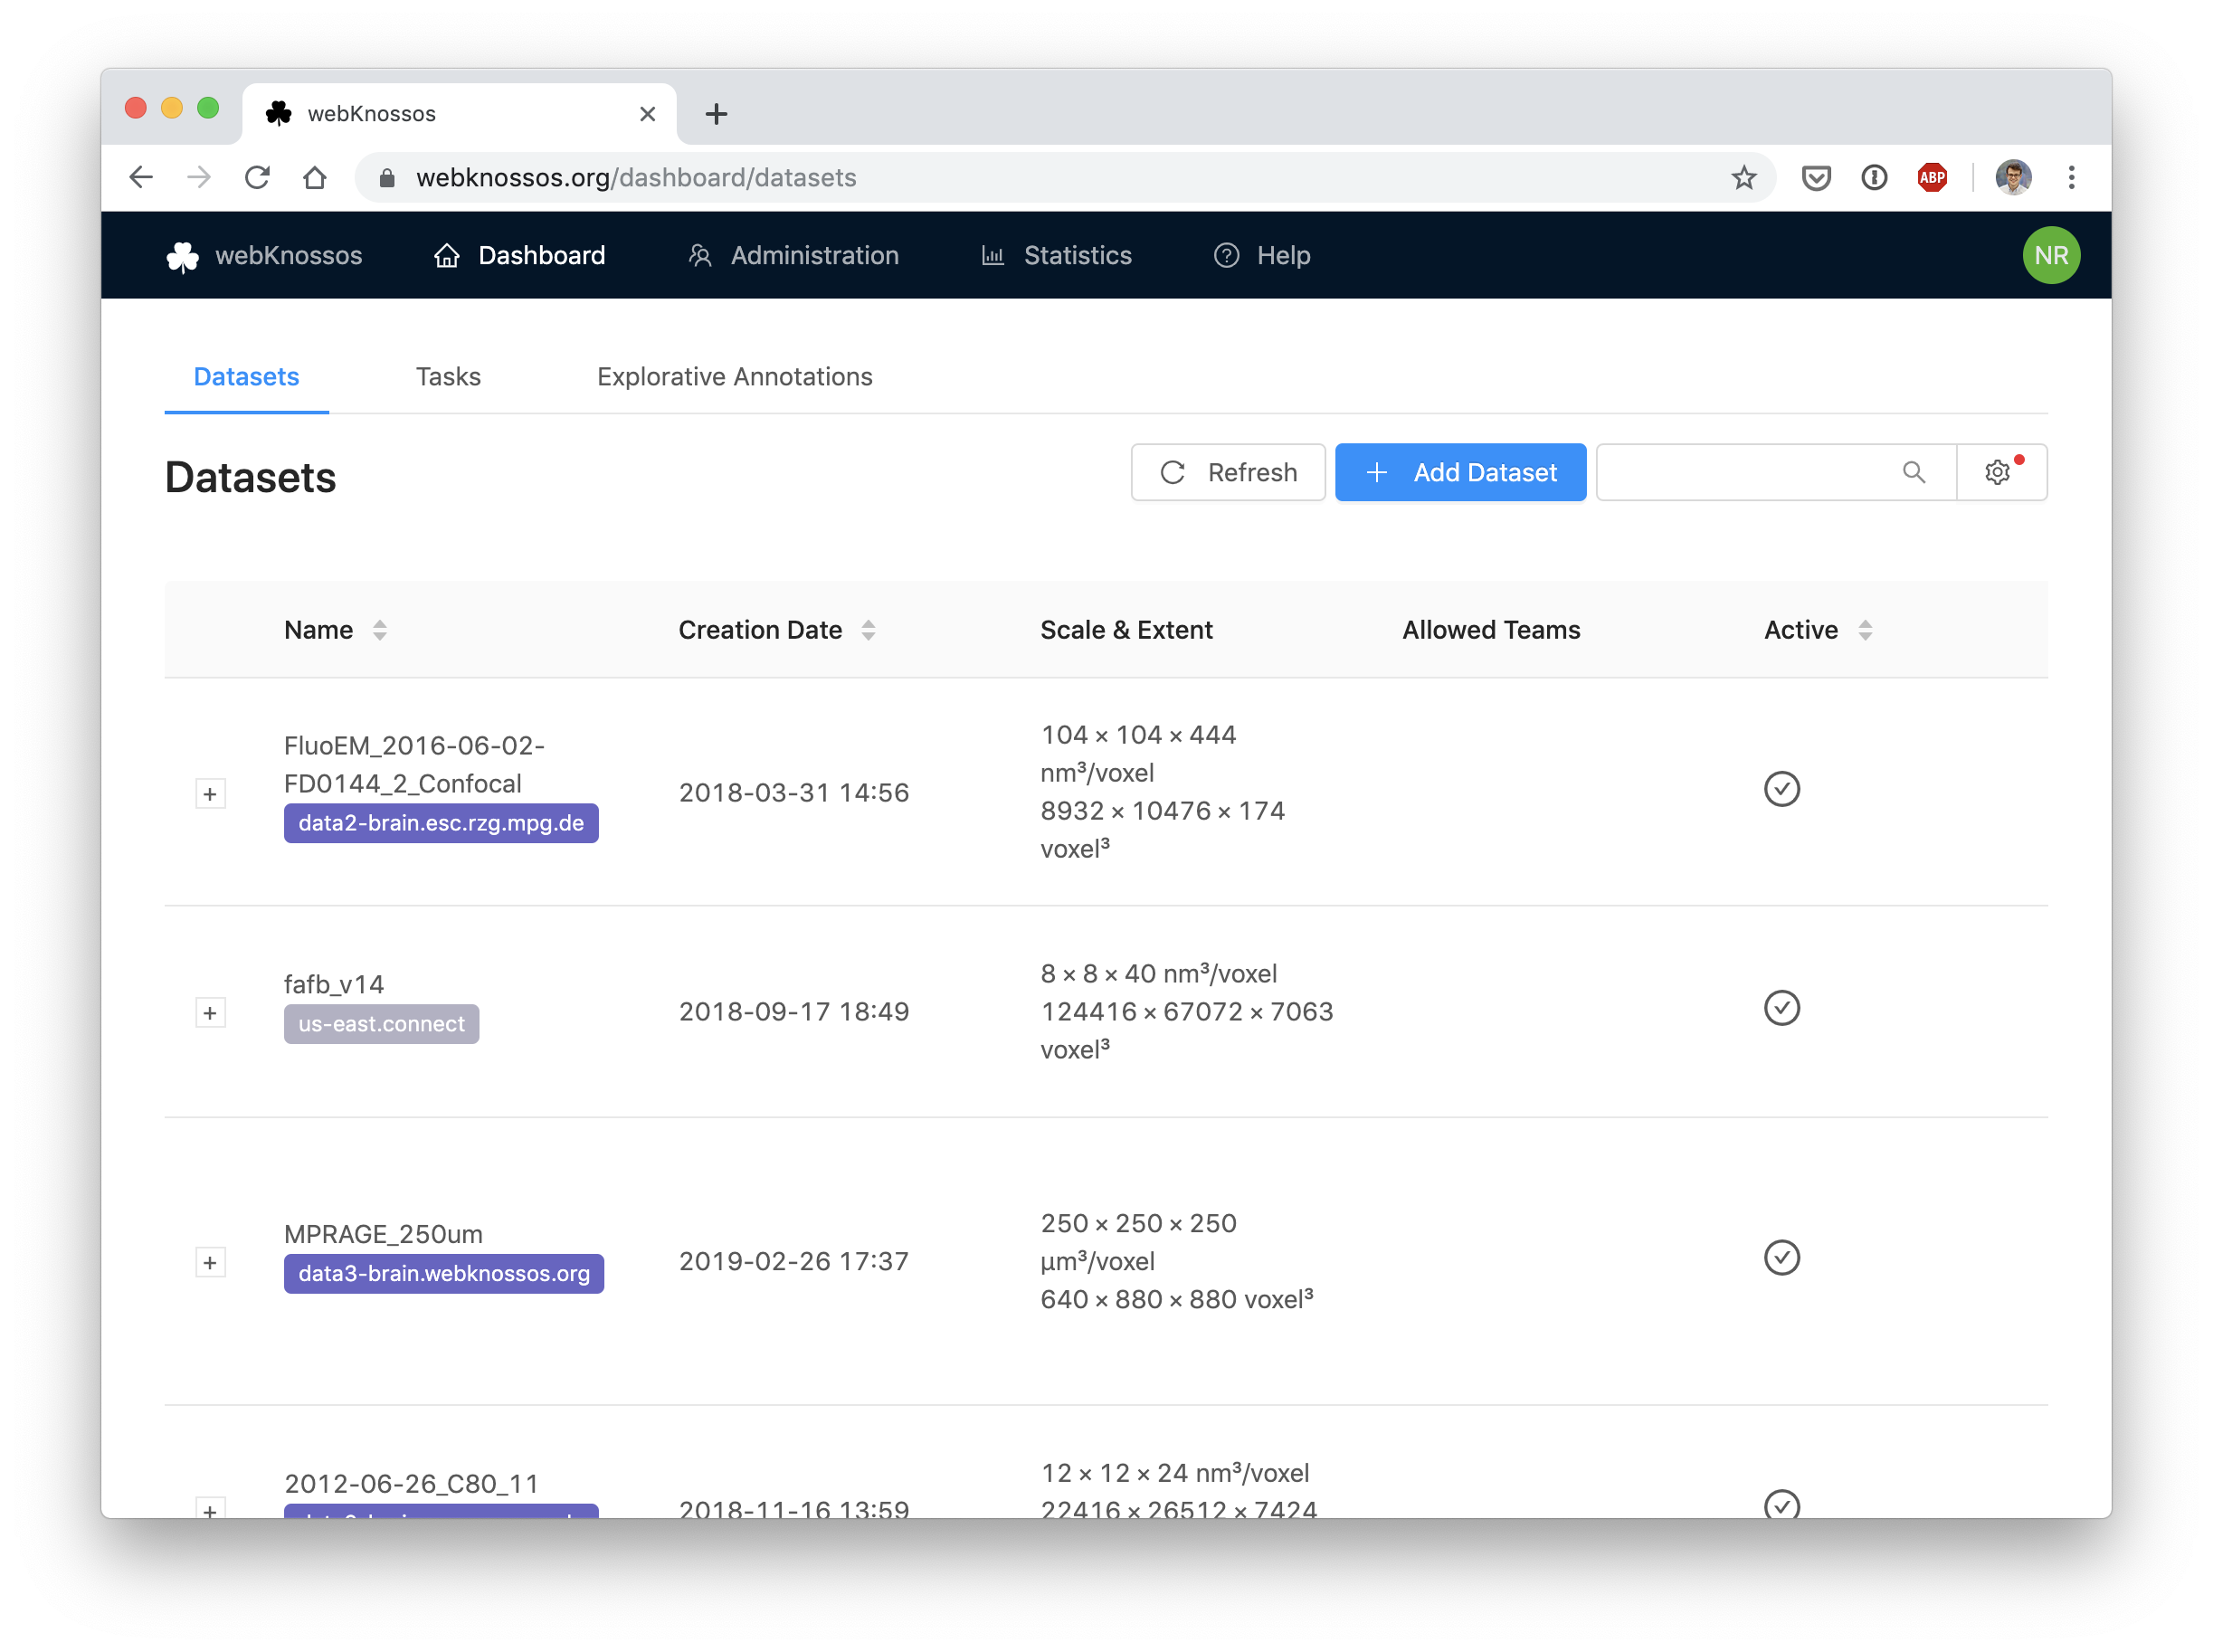Viewport: 2213px width, 1652px height.
Task: Open the Dashboard menu item
Action: click(520, 256)
